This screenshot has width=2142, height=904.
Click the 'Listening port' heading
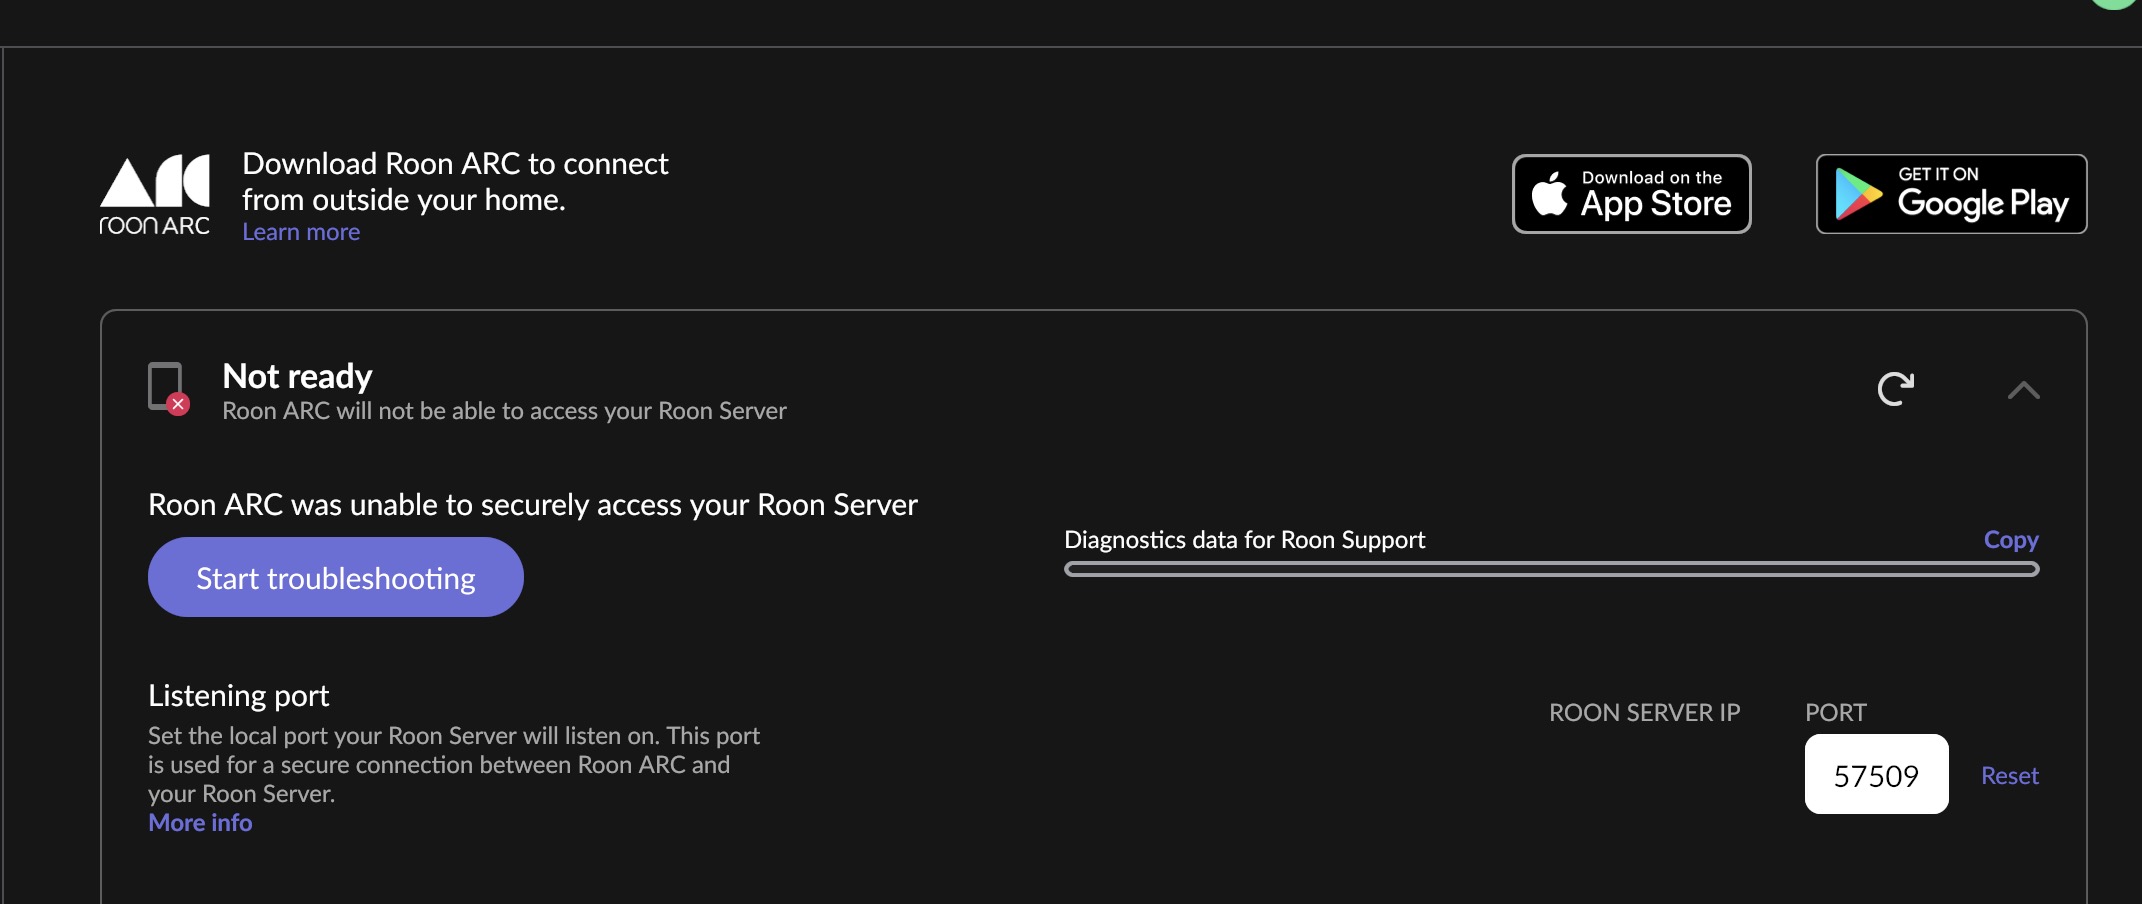(238, 695)
